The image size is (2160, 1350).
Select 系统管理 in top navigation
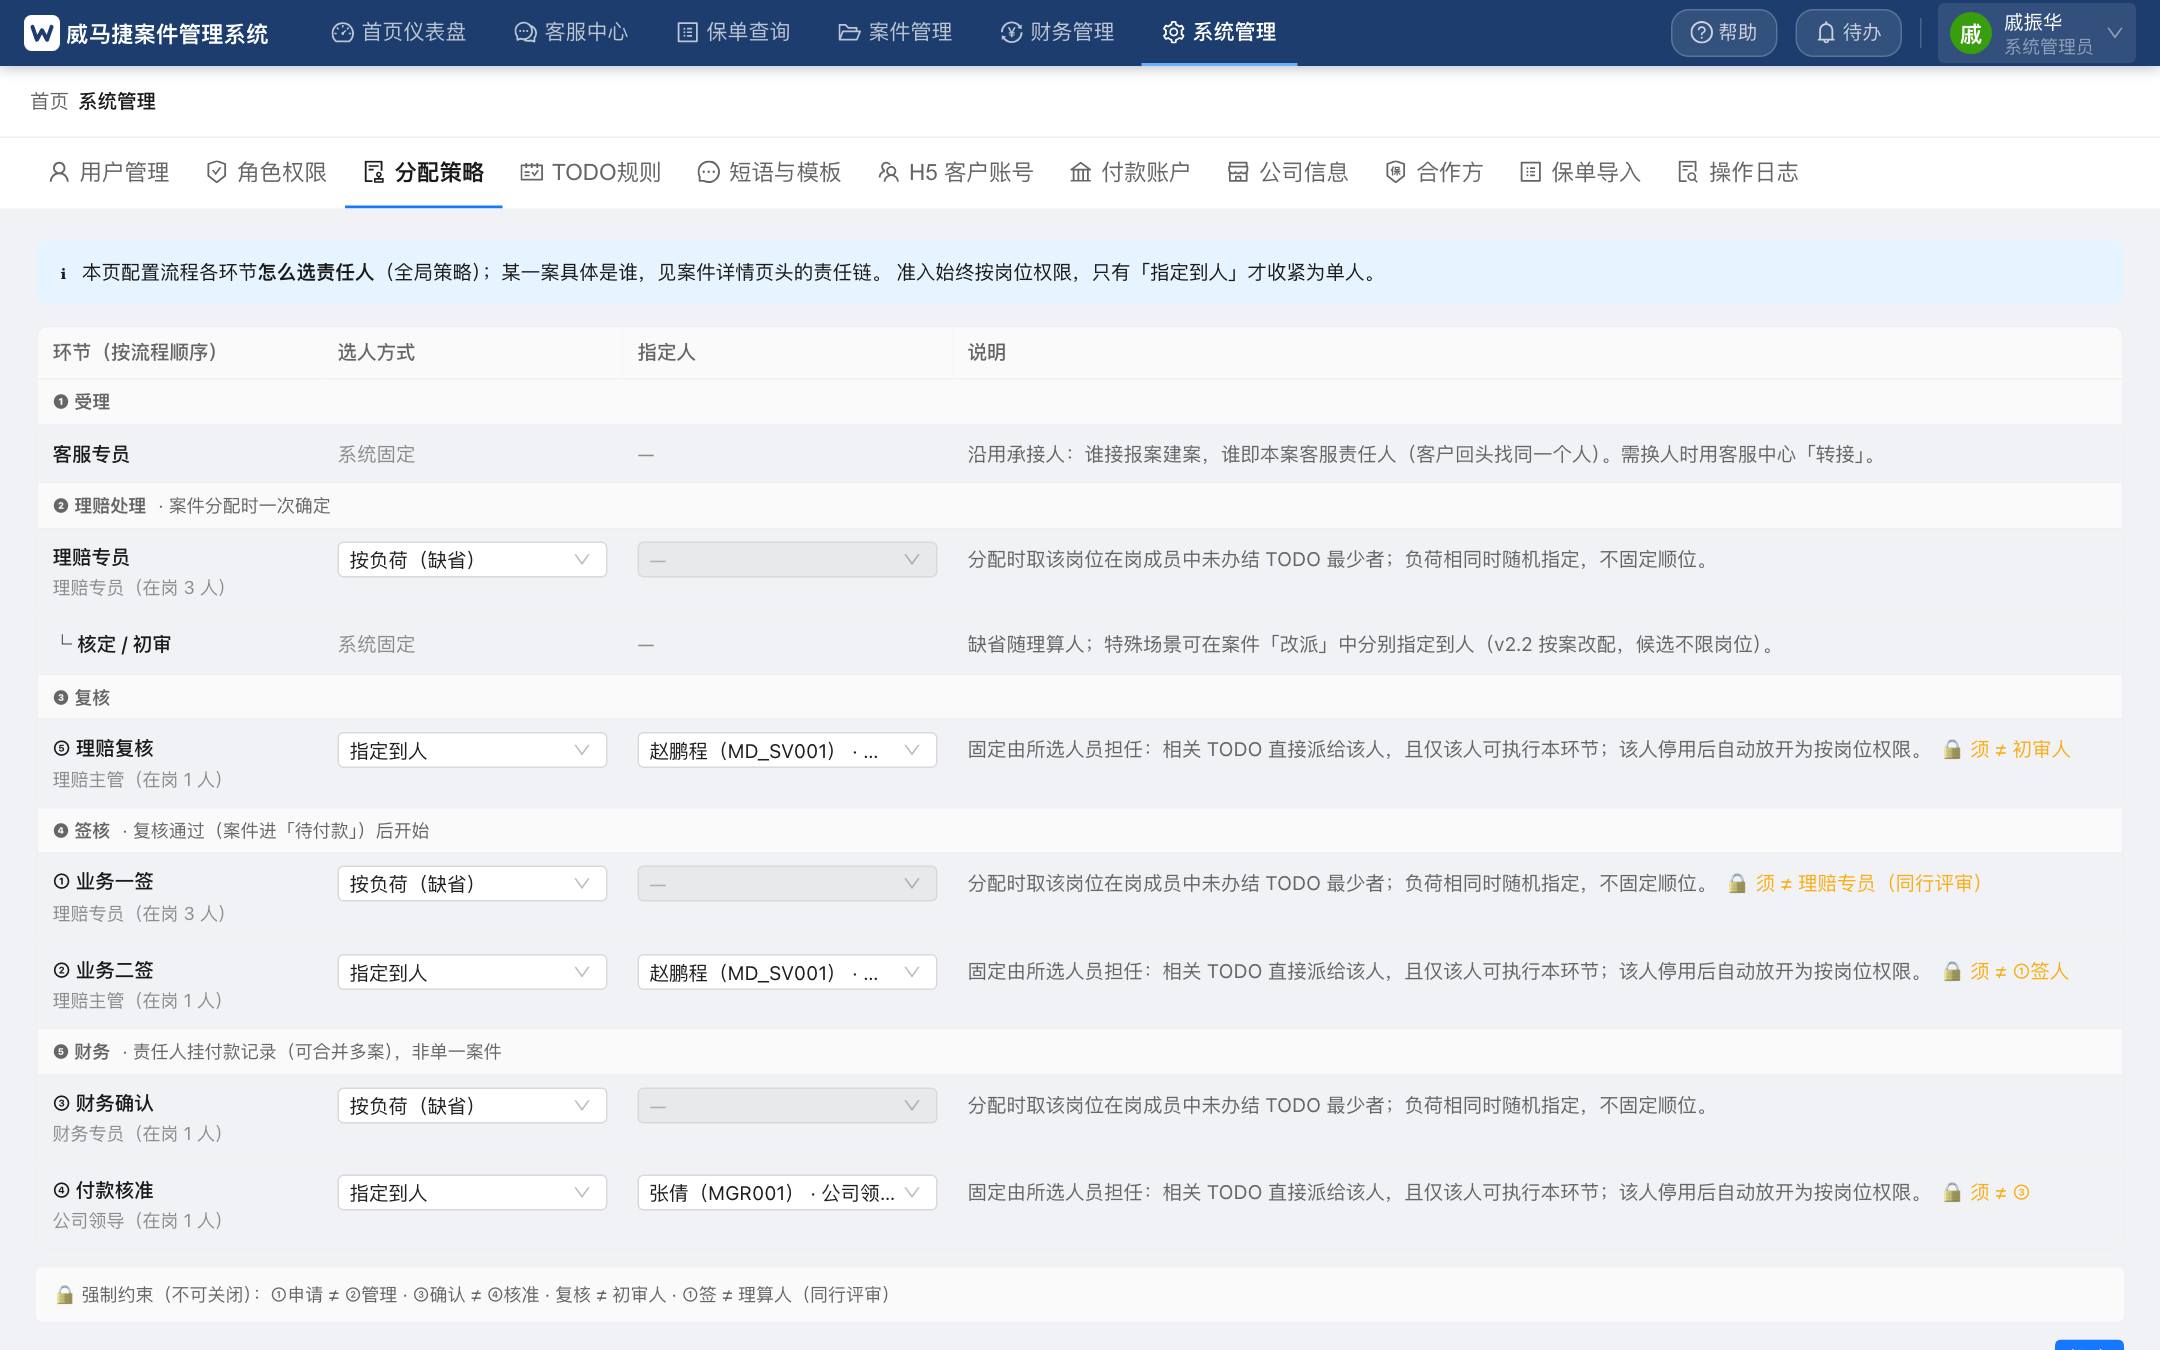click(x=1219, y=32)
